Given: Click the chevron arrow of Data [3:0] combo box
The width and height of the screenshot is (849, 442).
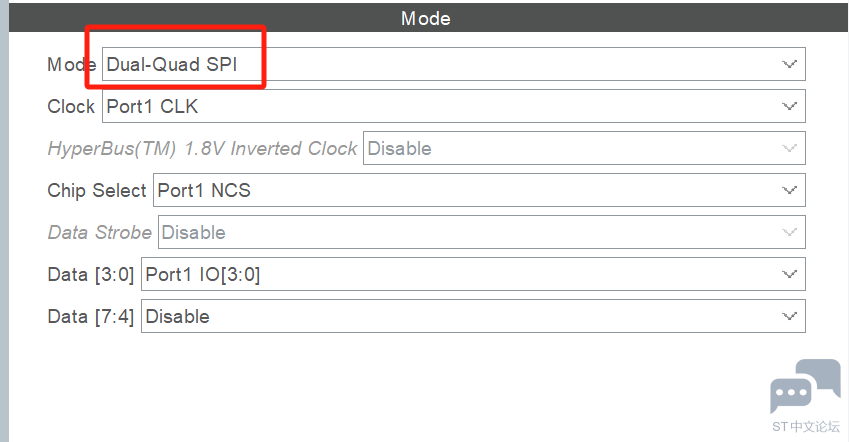Looking at the screenshot, I should pos(789,274).
